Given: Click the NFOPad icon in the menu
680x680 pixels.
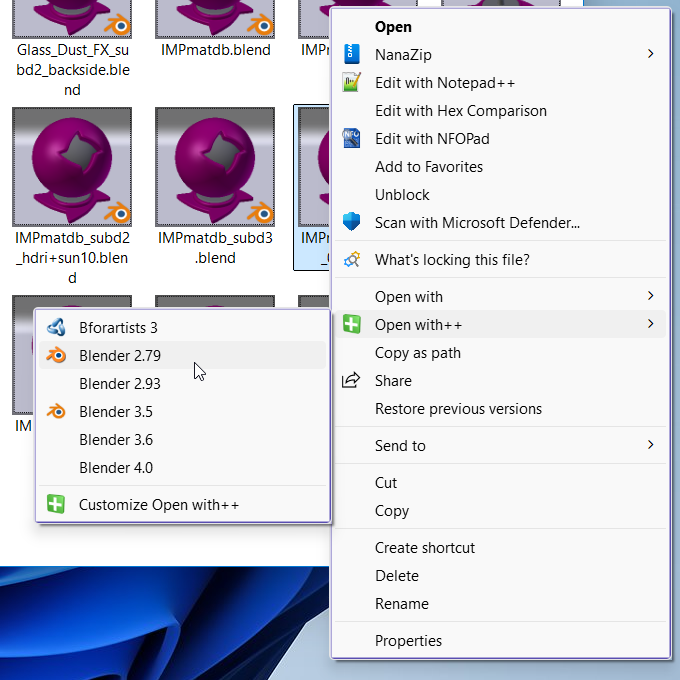Looking at the screenshot, I should pos(351,139).
